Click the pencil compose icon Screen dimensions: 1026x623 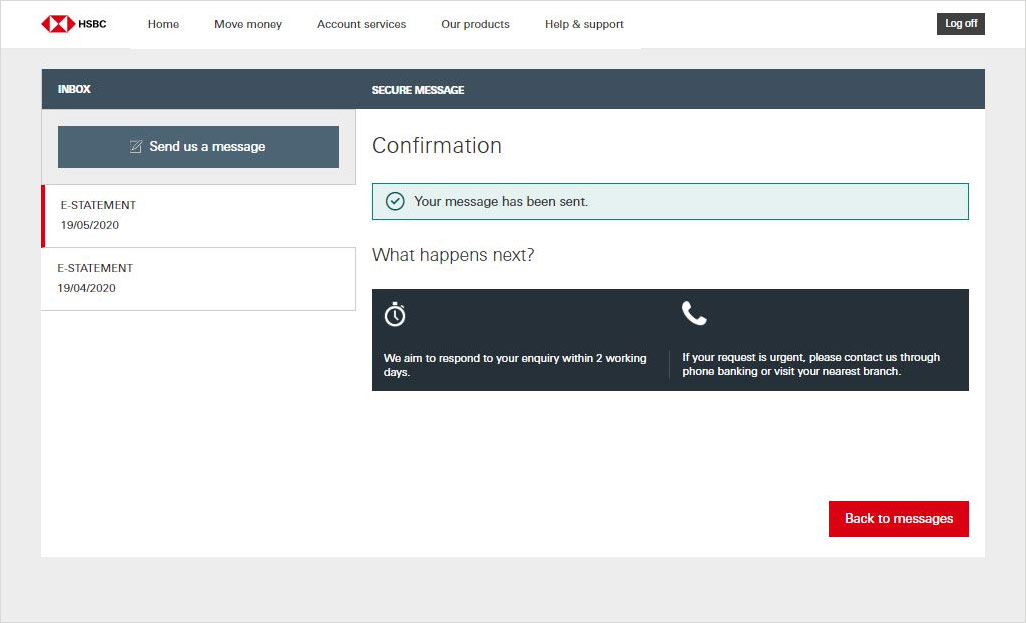click(x=135, y=147)
